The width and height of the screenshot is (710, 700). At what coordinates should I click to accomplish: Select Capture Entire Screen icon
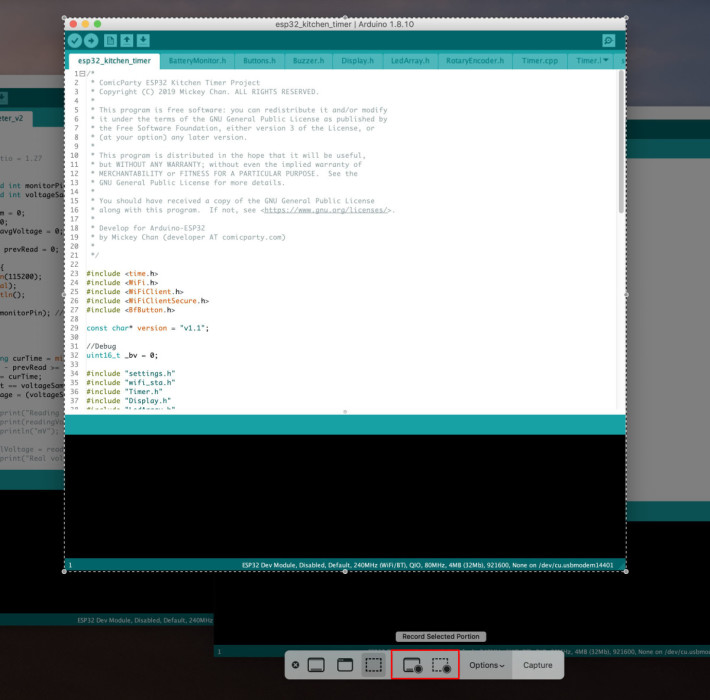point(316,665)
